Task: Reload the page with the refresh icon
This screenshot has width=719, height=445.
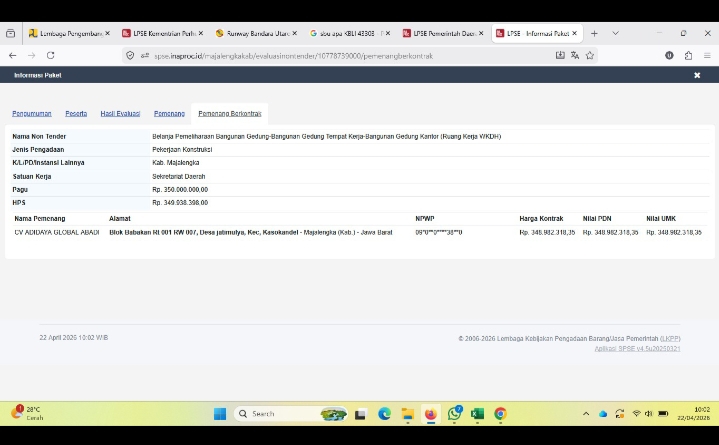Action: tap(50, 55)
